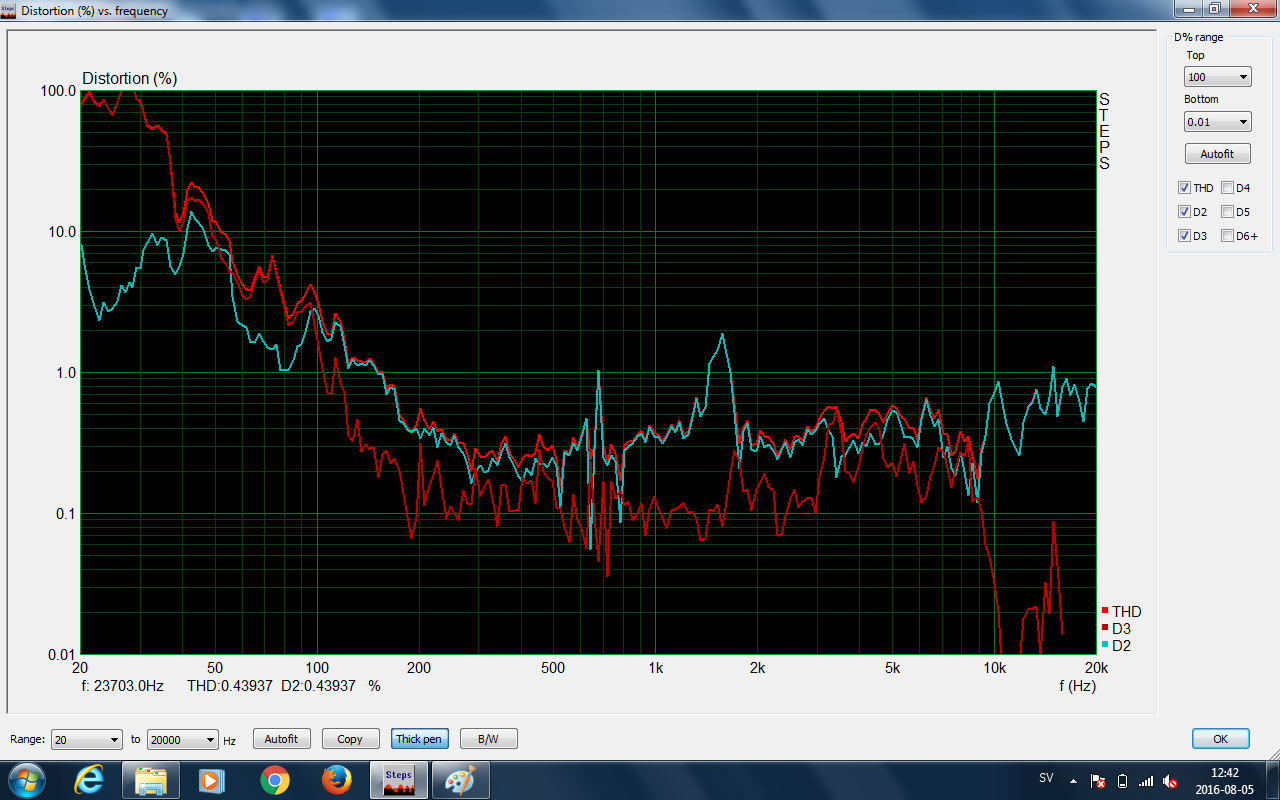Enable the D6+ checkbox

click(1227, 236)
